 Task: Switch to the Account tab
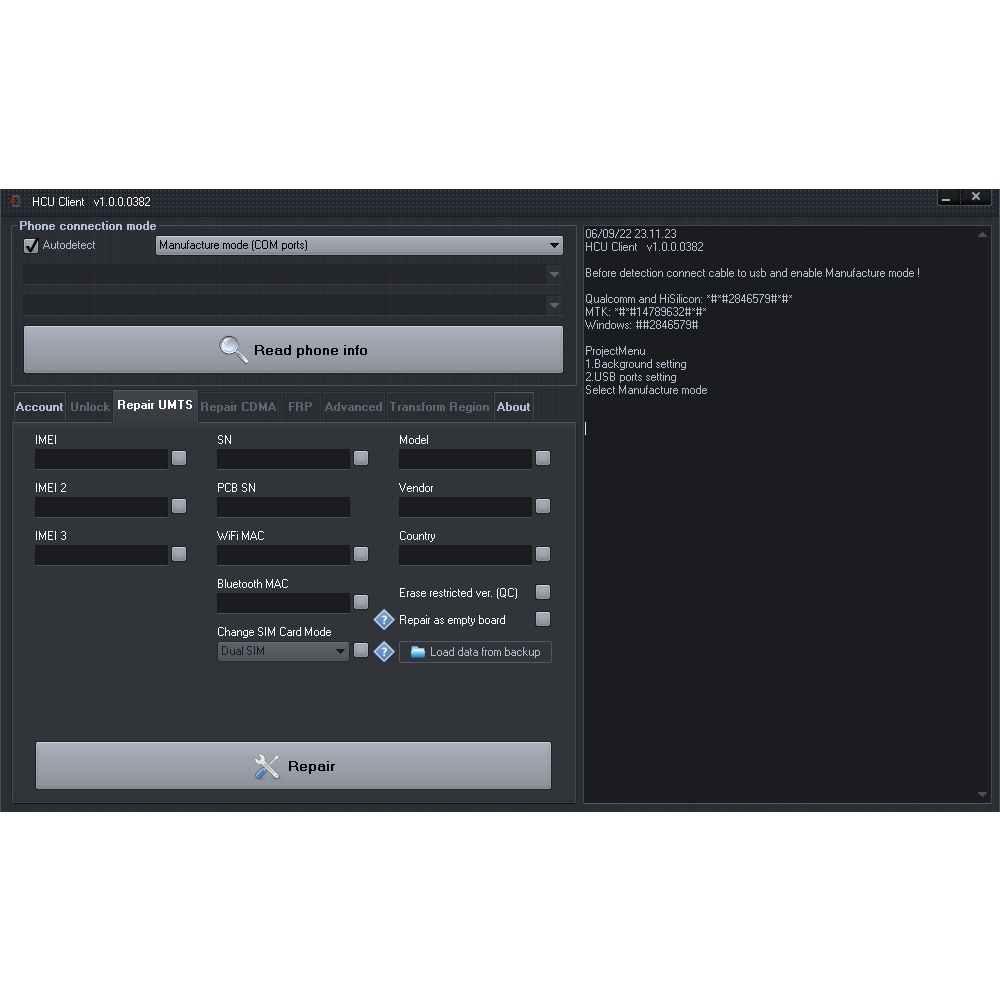[40, 407]
